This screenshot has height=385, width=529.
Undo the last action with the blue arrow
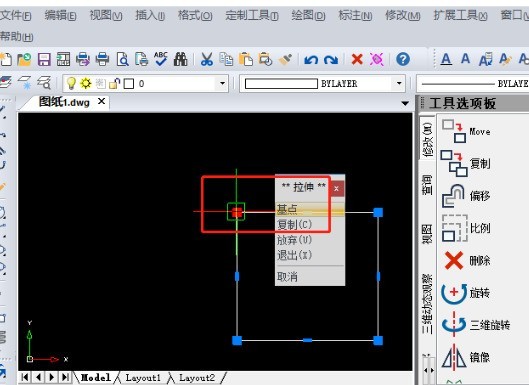pyautogui.click(x=311, y=60)
